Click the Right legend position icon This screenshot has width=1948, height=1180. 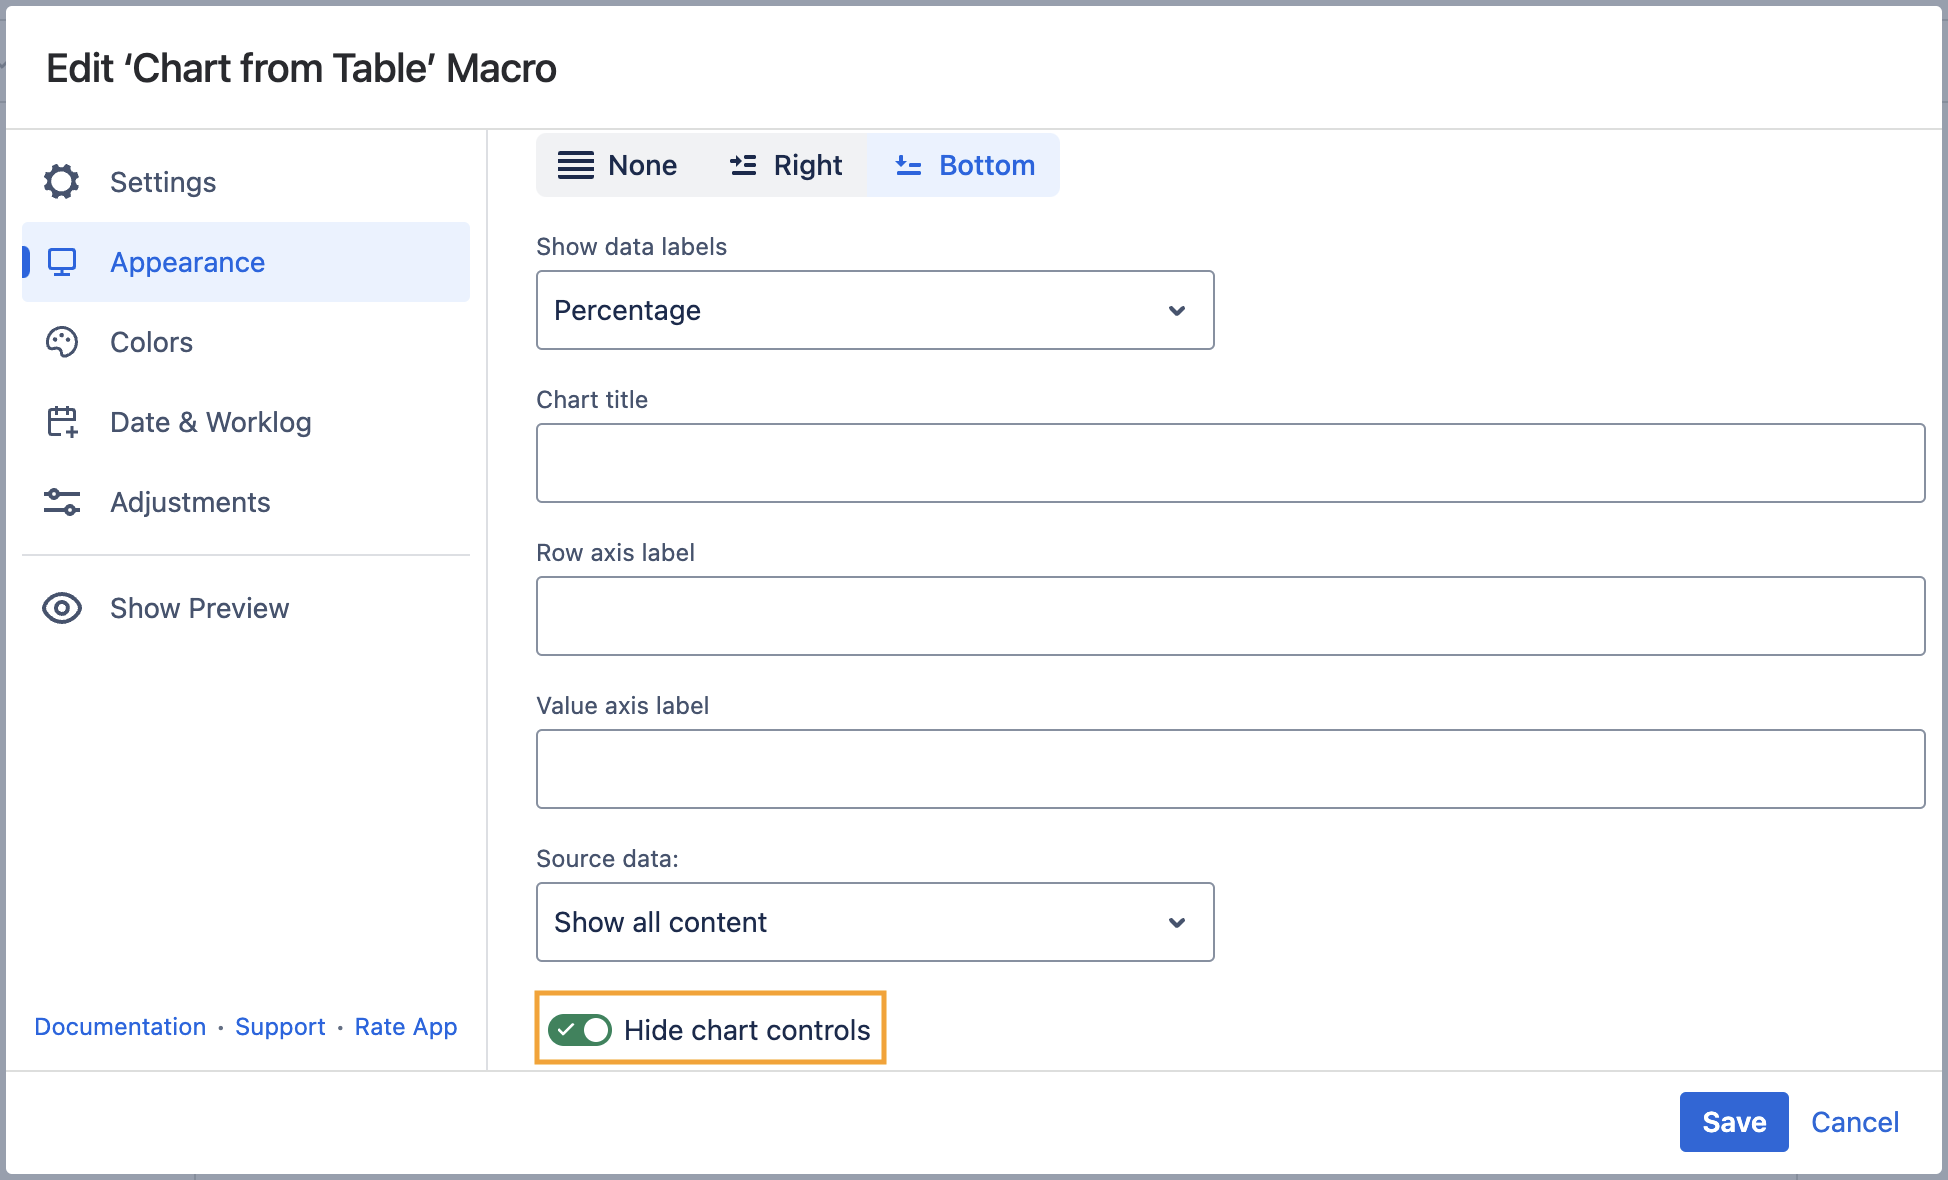(x=743, y=165)
